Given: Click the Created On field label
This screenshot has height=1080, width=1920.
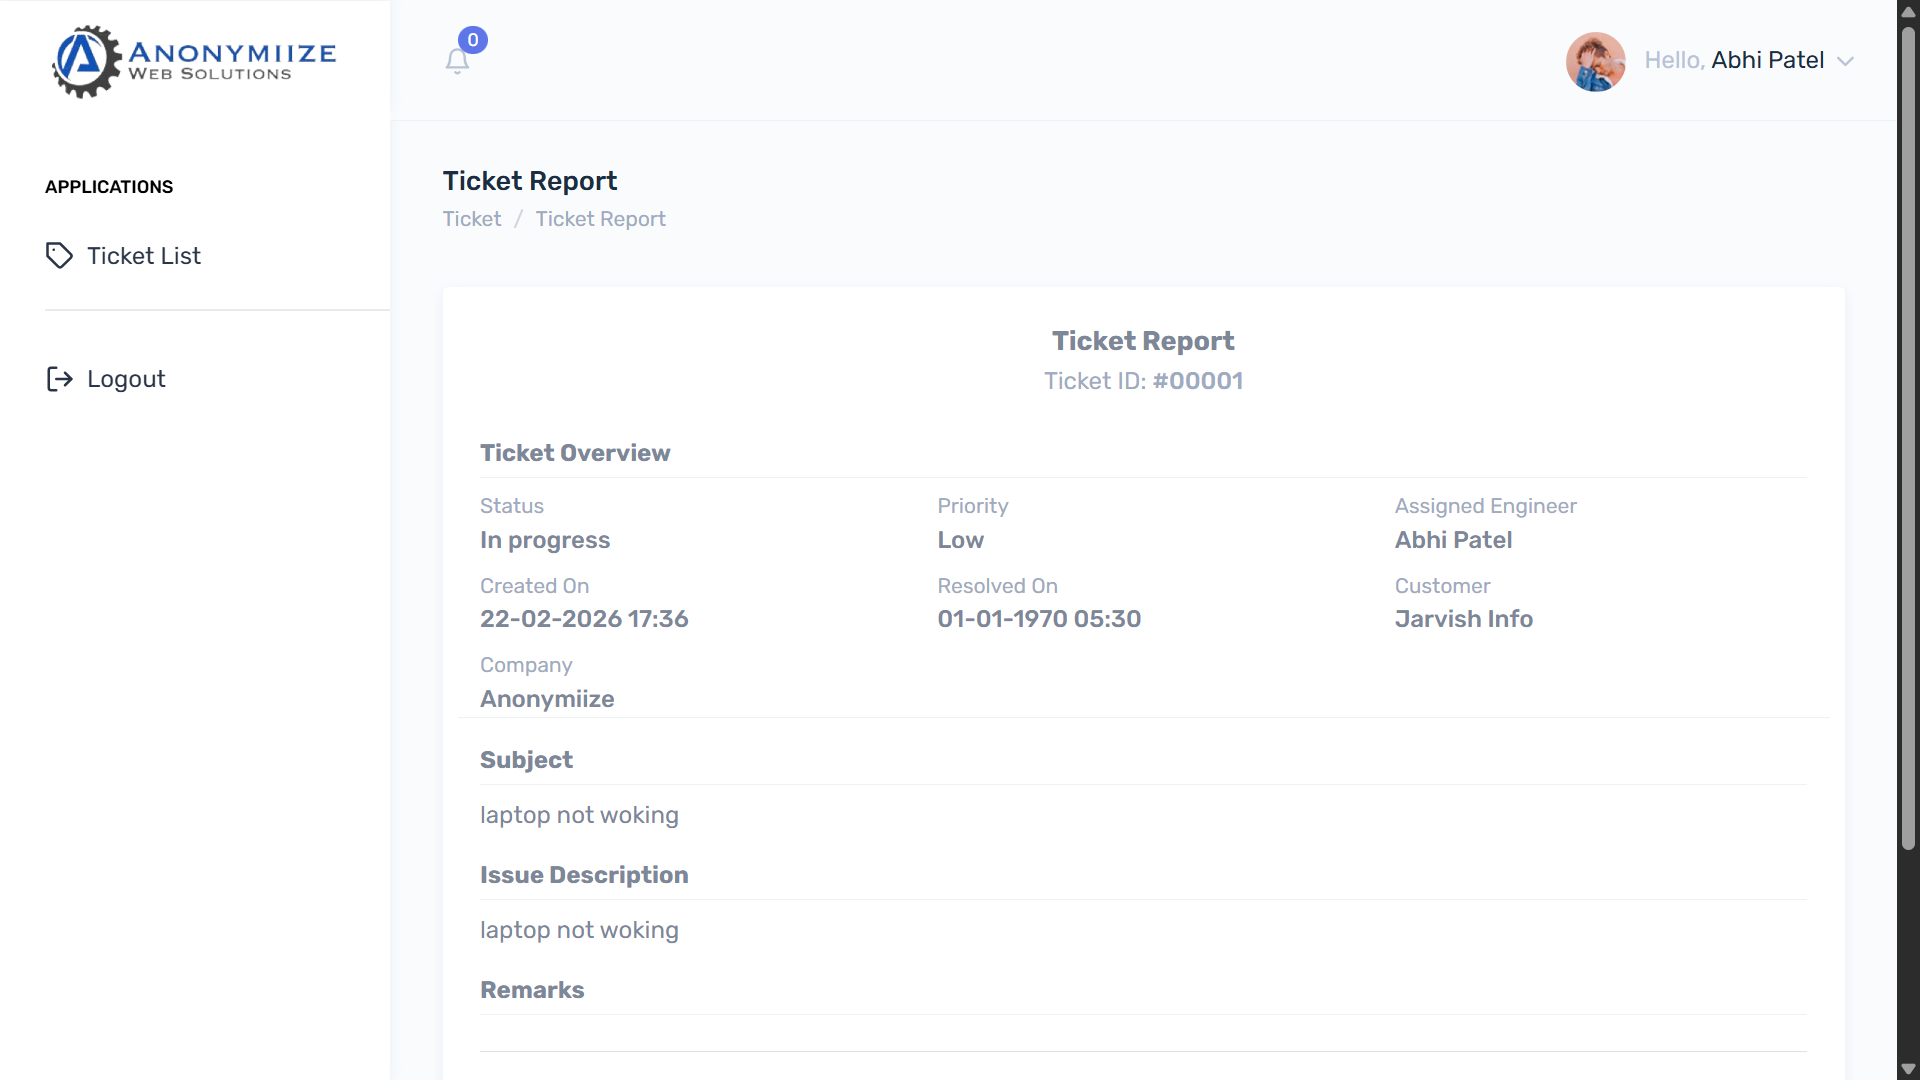Looking at the screenshot, I should (534, 586).
